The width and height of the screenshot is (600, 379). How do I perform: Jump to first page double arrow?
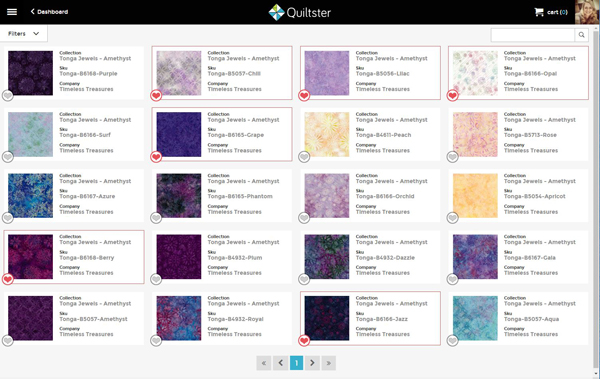click(264, 363)
